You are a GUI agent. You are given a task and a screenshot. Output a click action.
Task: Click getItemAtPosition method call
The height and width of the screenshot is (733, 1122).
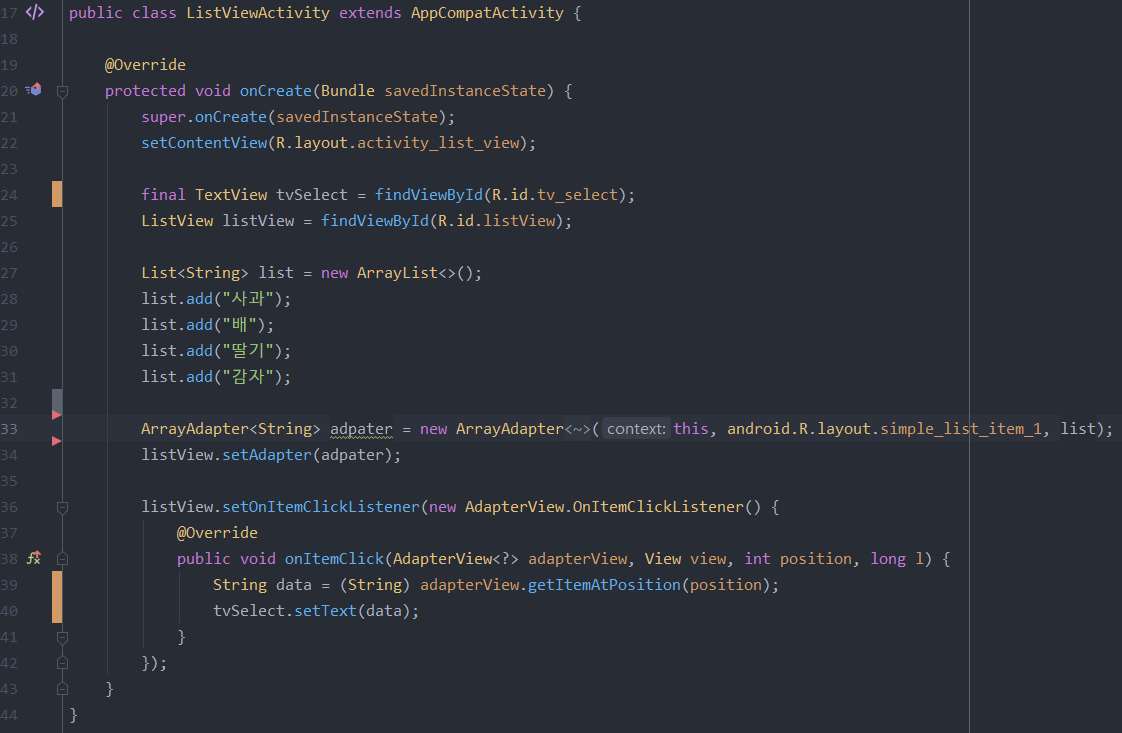pyautogui.click(x=605, y=585)
